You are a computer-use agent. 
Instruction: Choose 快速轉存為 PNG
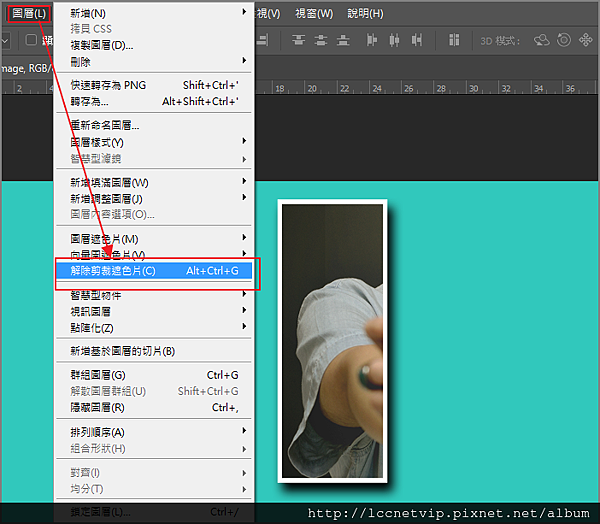pos(153,85)
